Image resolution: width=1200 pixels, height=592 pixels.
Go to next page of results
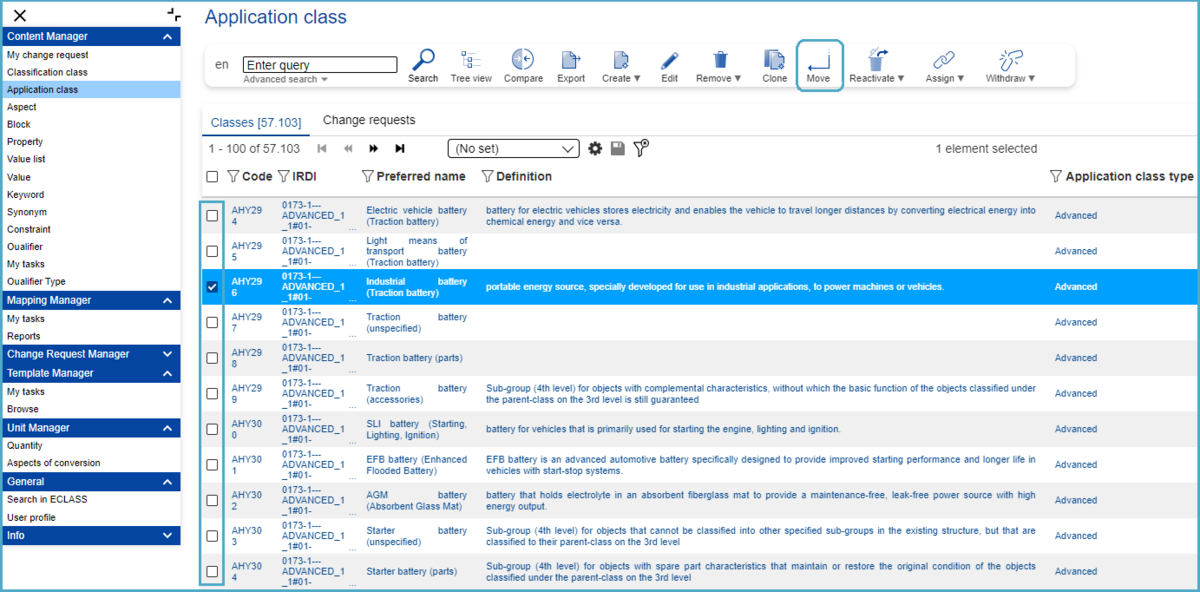pyautogui.click(x=374, y=148)
